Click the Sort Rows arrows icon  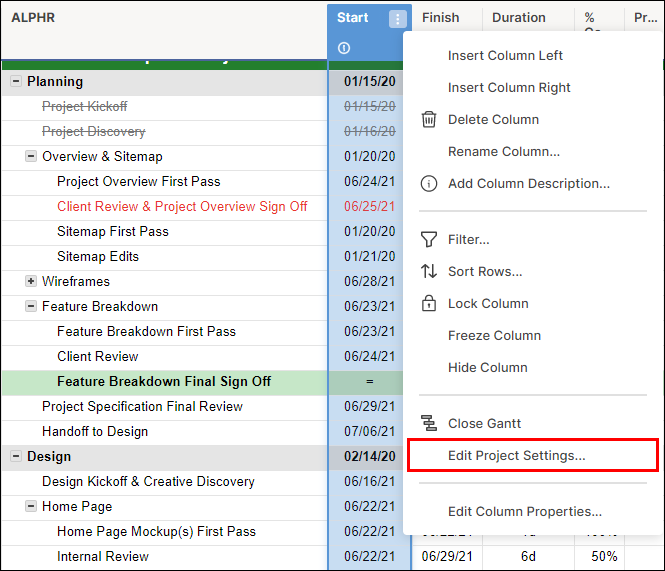tap(429, 271)
